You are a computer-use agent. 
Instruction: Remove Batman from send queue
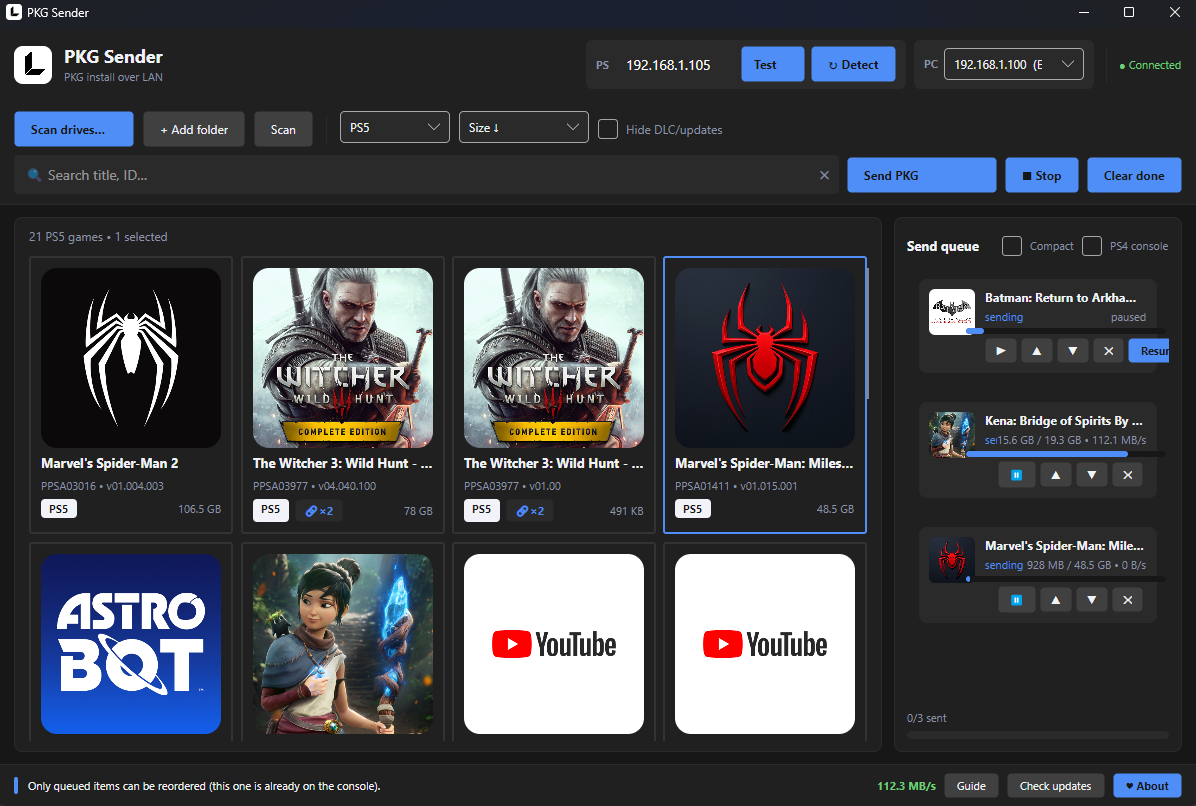[1108, 351]
